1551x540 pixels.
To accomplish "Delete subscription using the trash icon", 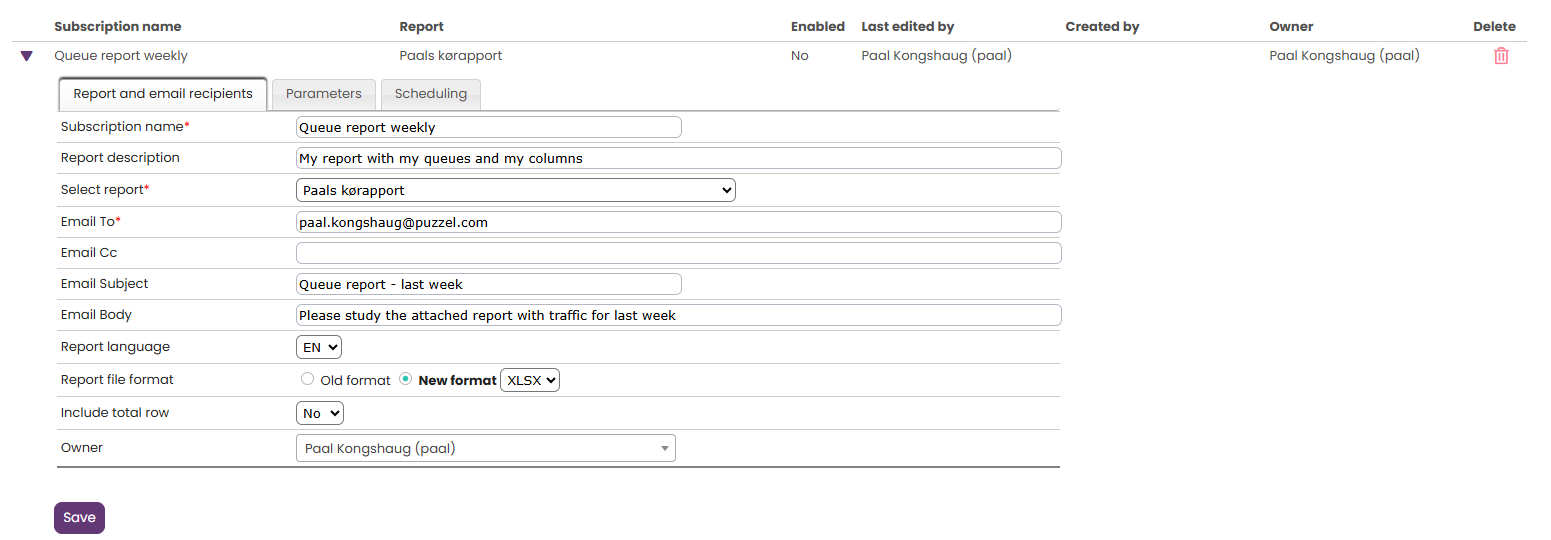I will 1500,56.
